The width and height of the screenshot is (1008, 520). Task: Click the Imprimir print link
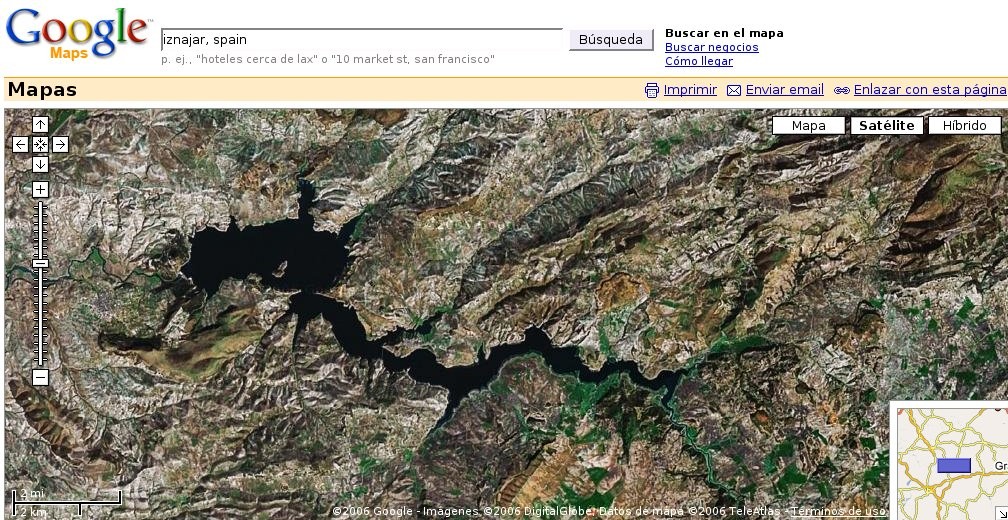[690, 90]
